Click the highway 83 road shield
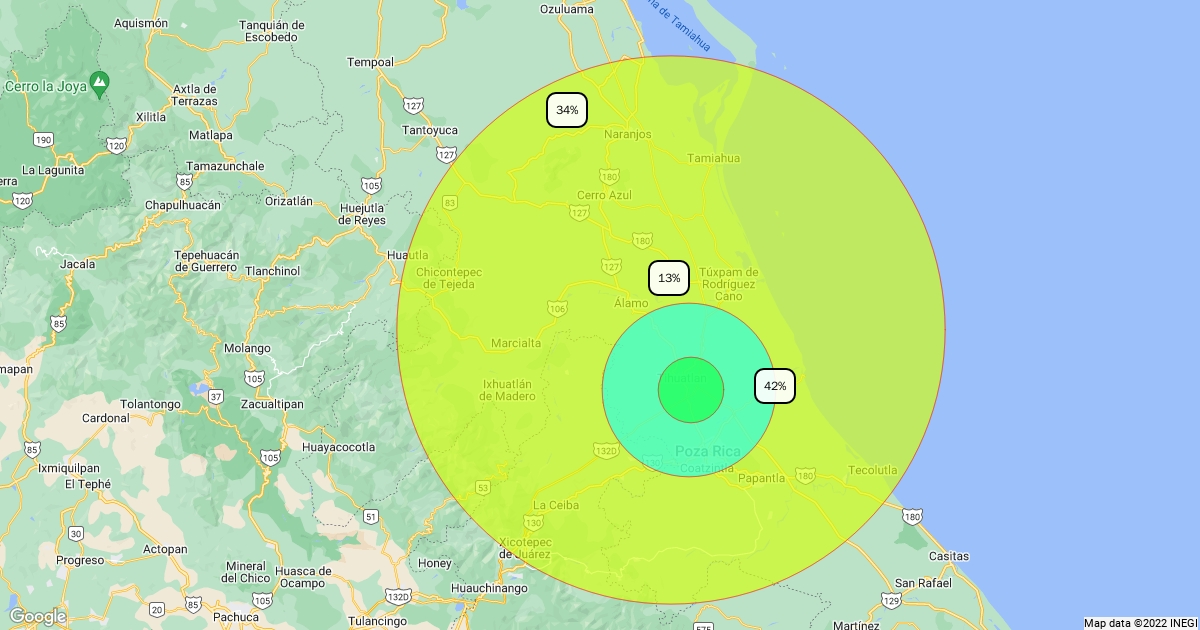 pyautogui.click(x=450, y=203)
